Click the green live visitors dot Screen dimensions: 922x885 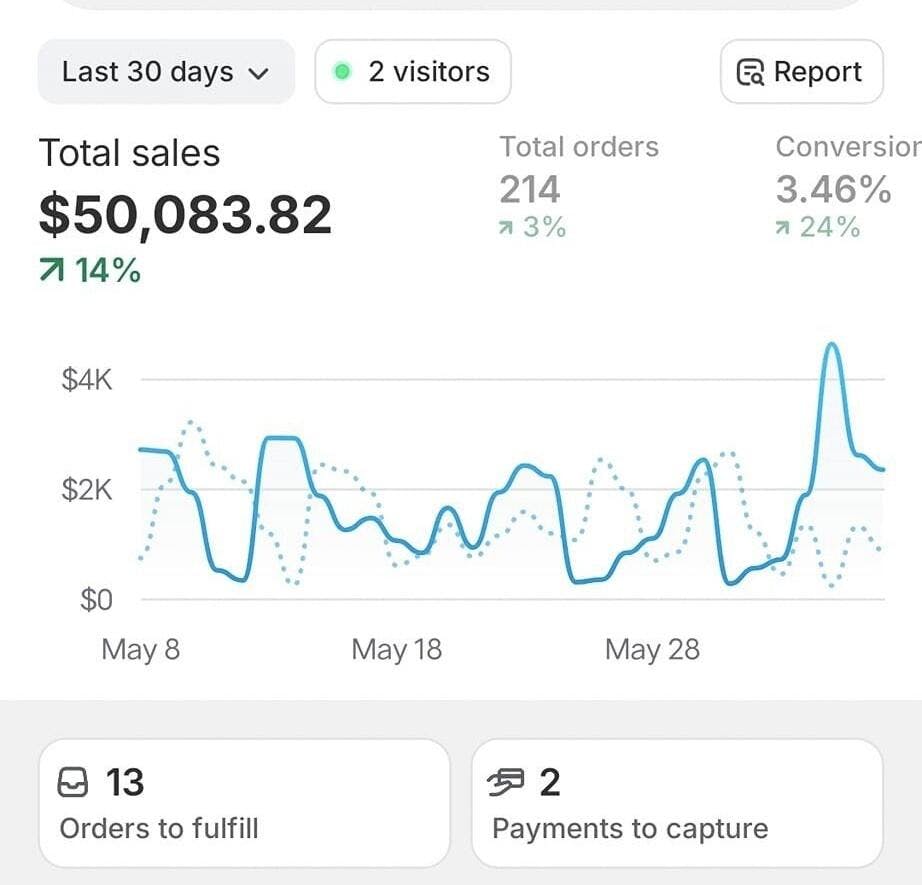coord(343,72)
